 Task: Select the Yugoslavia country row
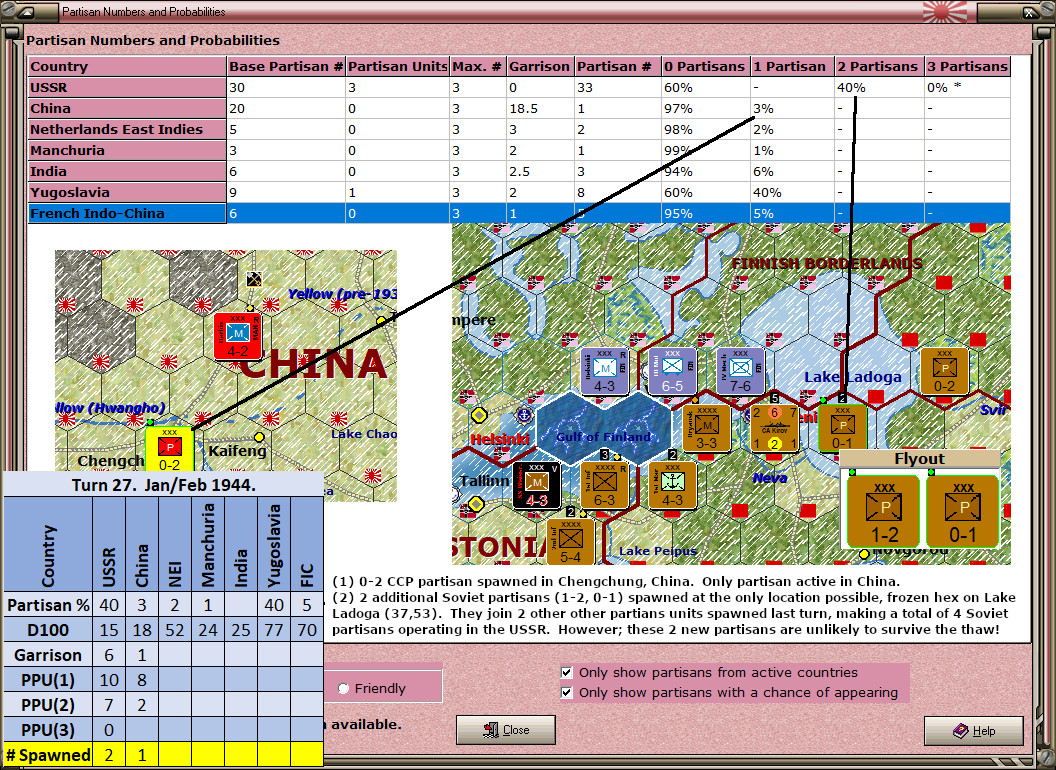click(519, 192)
